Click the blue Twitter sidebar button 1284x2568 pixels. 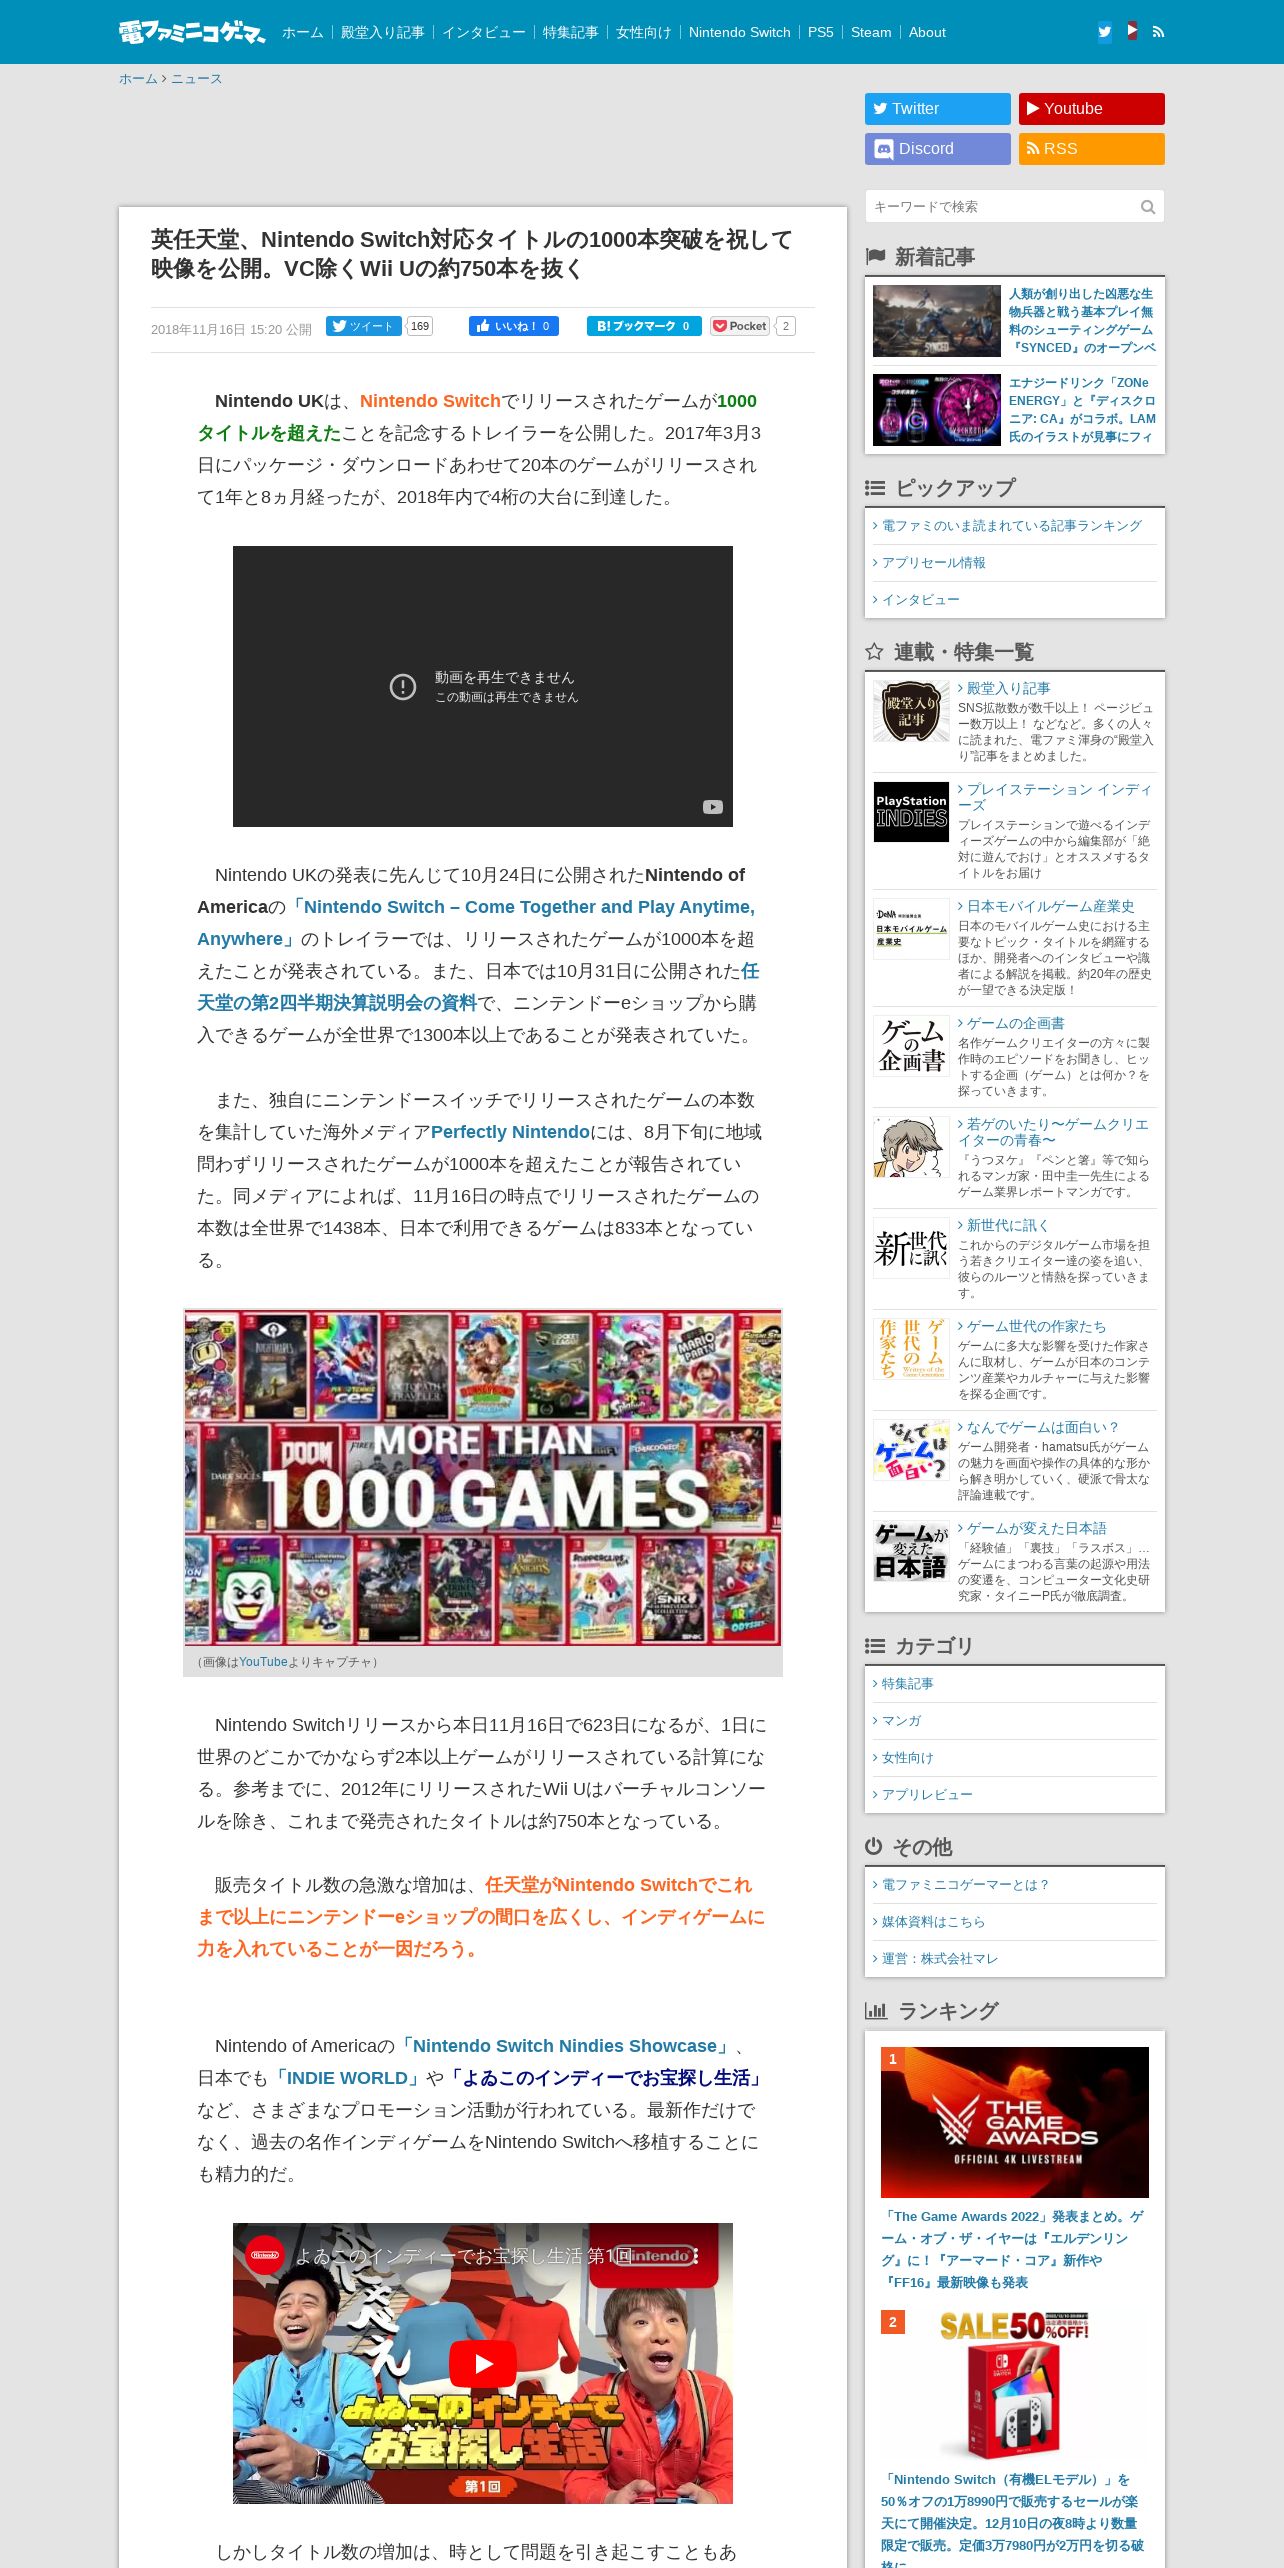[x=938, y=109]
